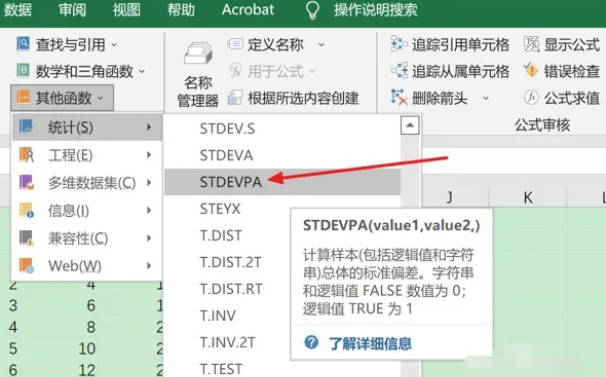The image size is (606, 377).
Task: Open the Acrobat ribbon tab
Action: pos(248,9)
